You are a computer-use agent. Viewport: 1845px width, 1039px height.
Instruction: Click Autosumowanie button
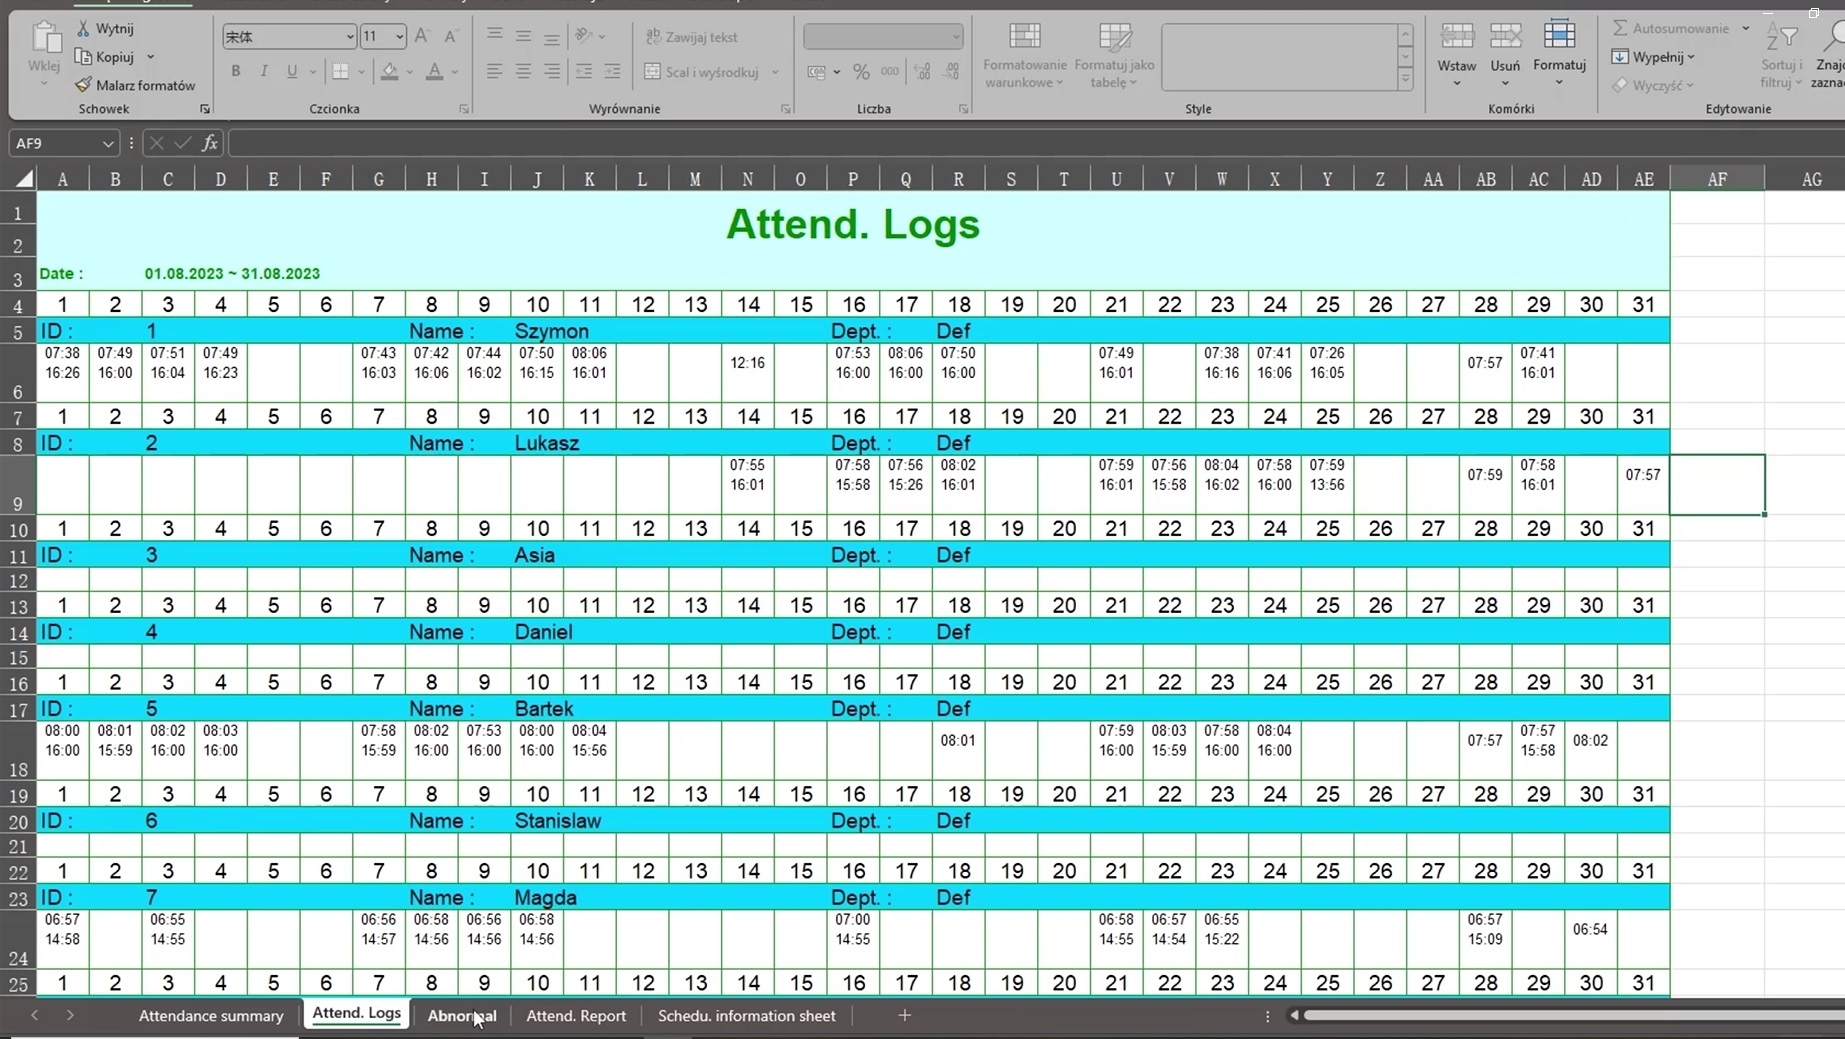(1670, 28)
